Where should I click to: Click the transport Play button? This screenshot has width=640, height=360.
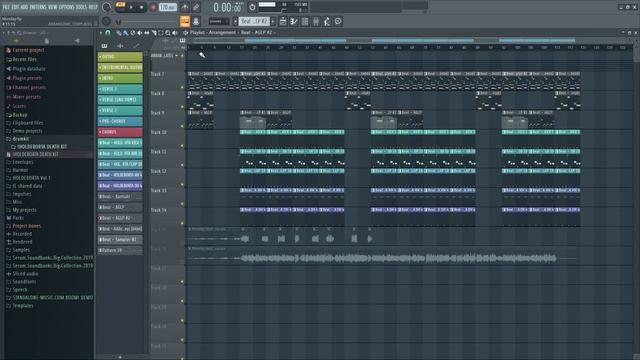[131, 7]
